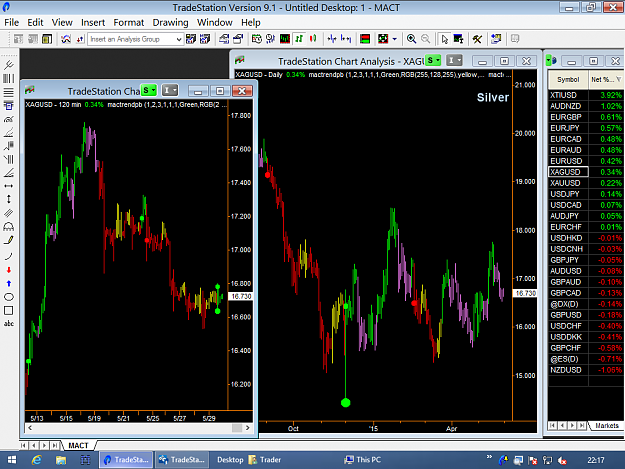Click the 16.730 price marker on 120 min chart
Screen dimensions: 625x469
pos(241,296)
